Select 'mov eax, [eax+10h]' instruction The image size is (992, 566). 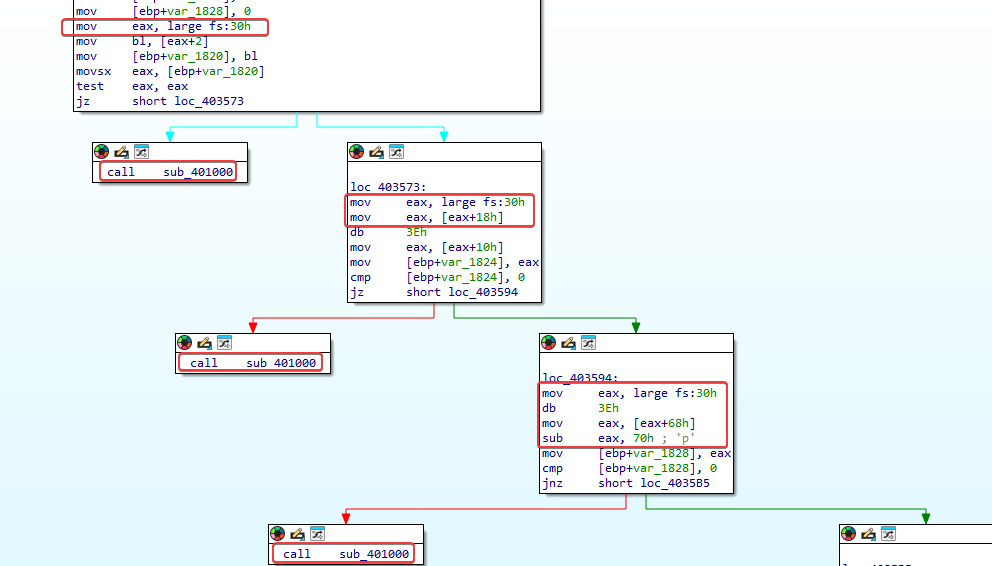pyautogui.click(x=426, y=247)
